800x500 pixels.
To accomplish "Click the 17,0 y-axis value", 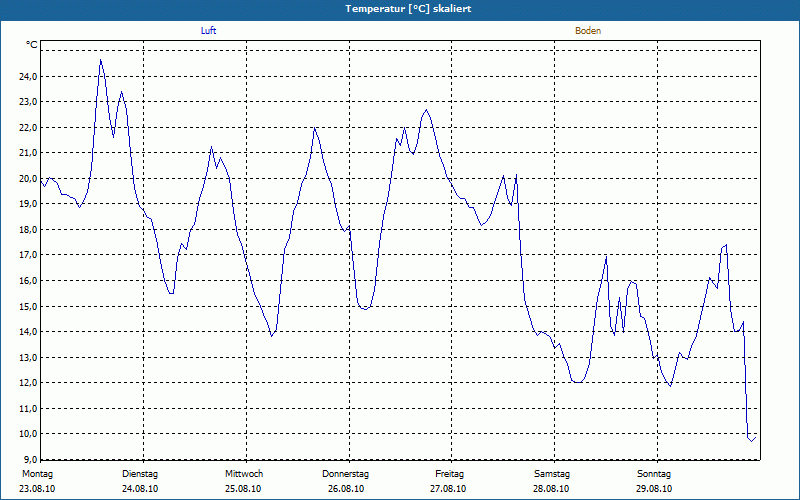I will pyautogui.click(x=28, y=255).
